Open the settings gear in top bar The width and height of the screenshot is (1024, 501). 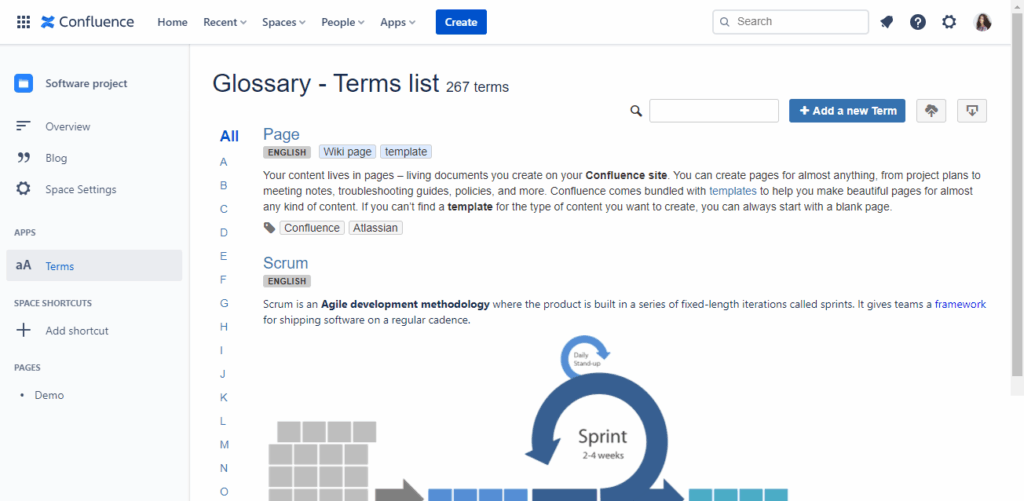pos(949,22)
